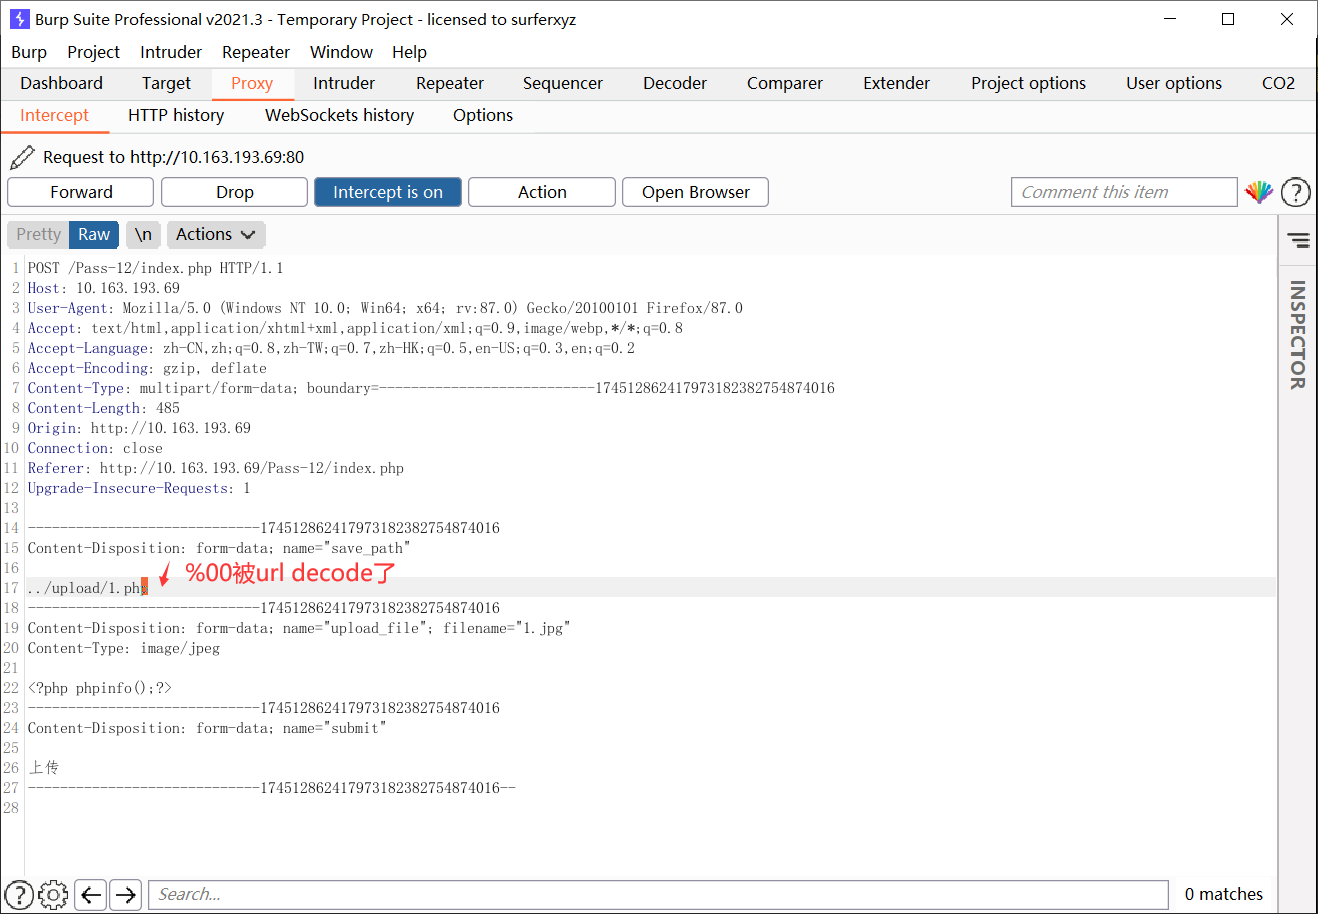Viewport: 1318px width, 914px height.
Task: Switch to the Intruder tab
Action: click(x=344, y=83)
